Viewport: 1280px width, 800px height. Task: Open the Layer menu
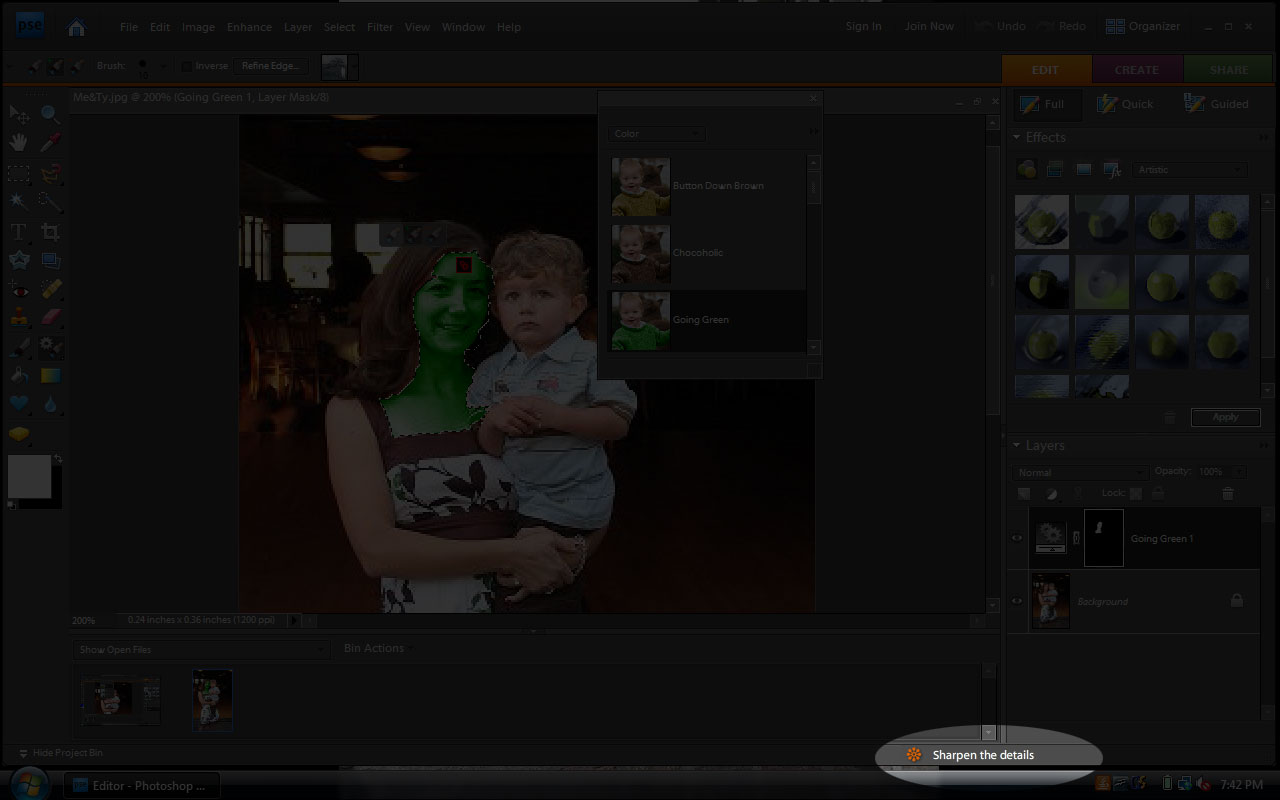(x=298, y=27)
